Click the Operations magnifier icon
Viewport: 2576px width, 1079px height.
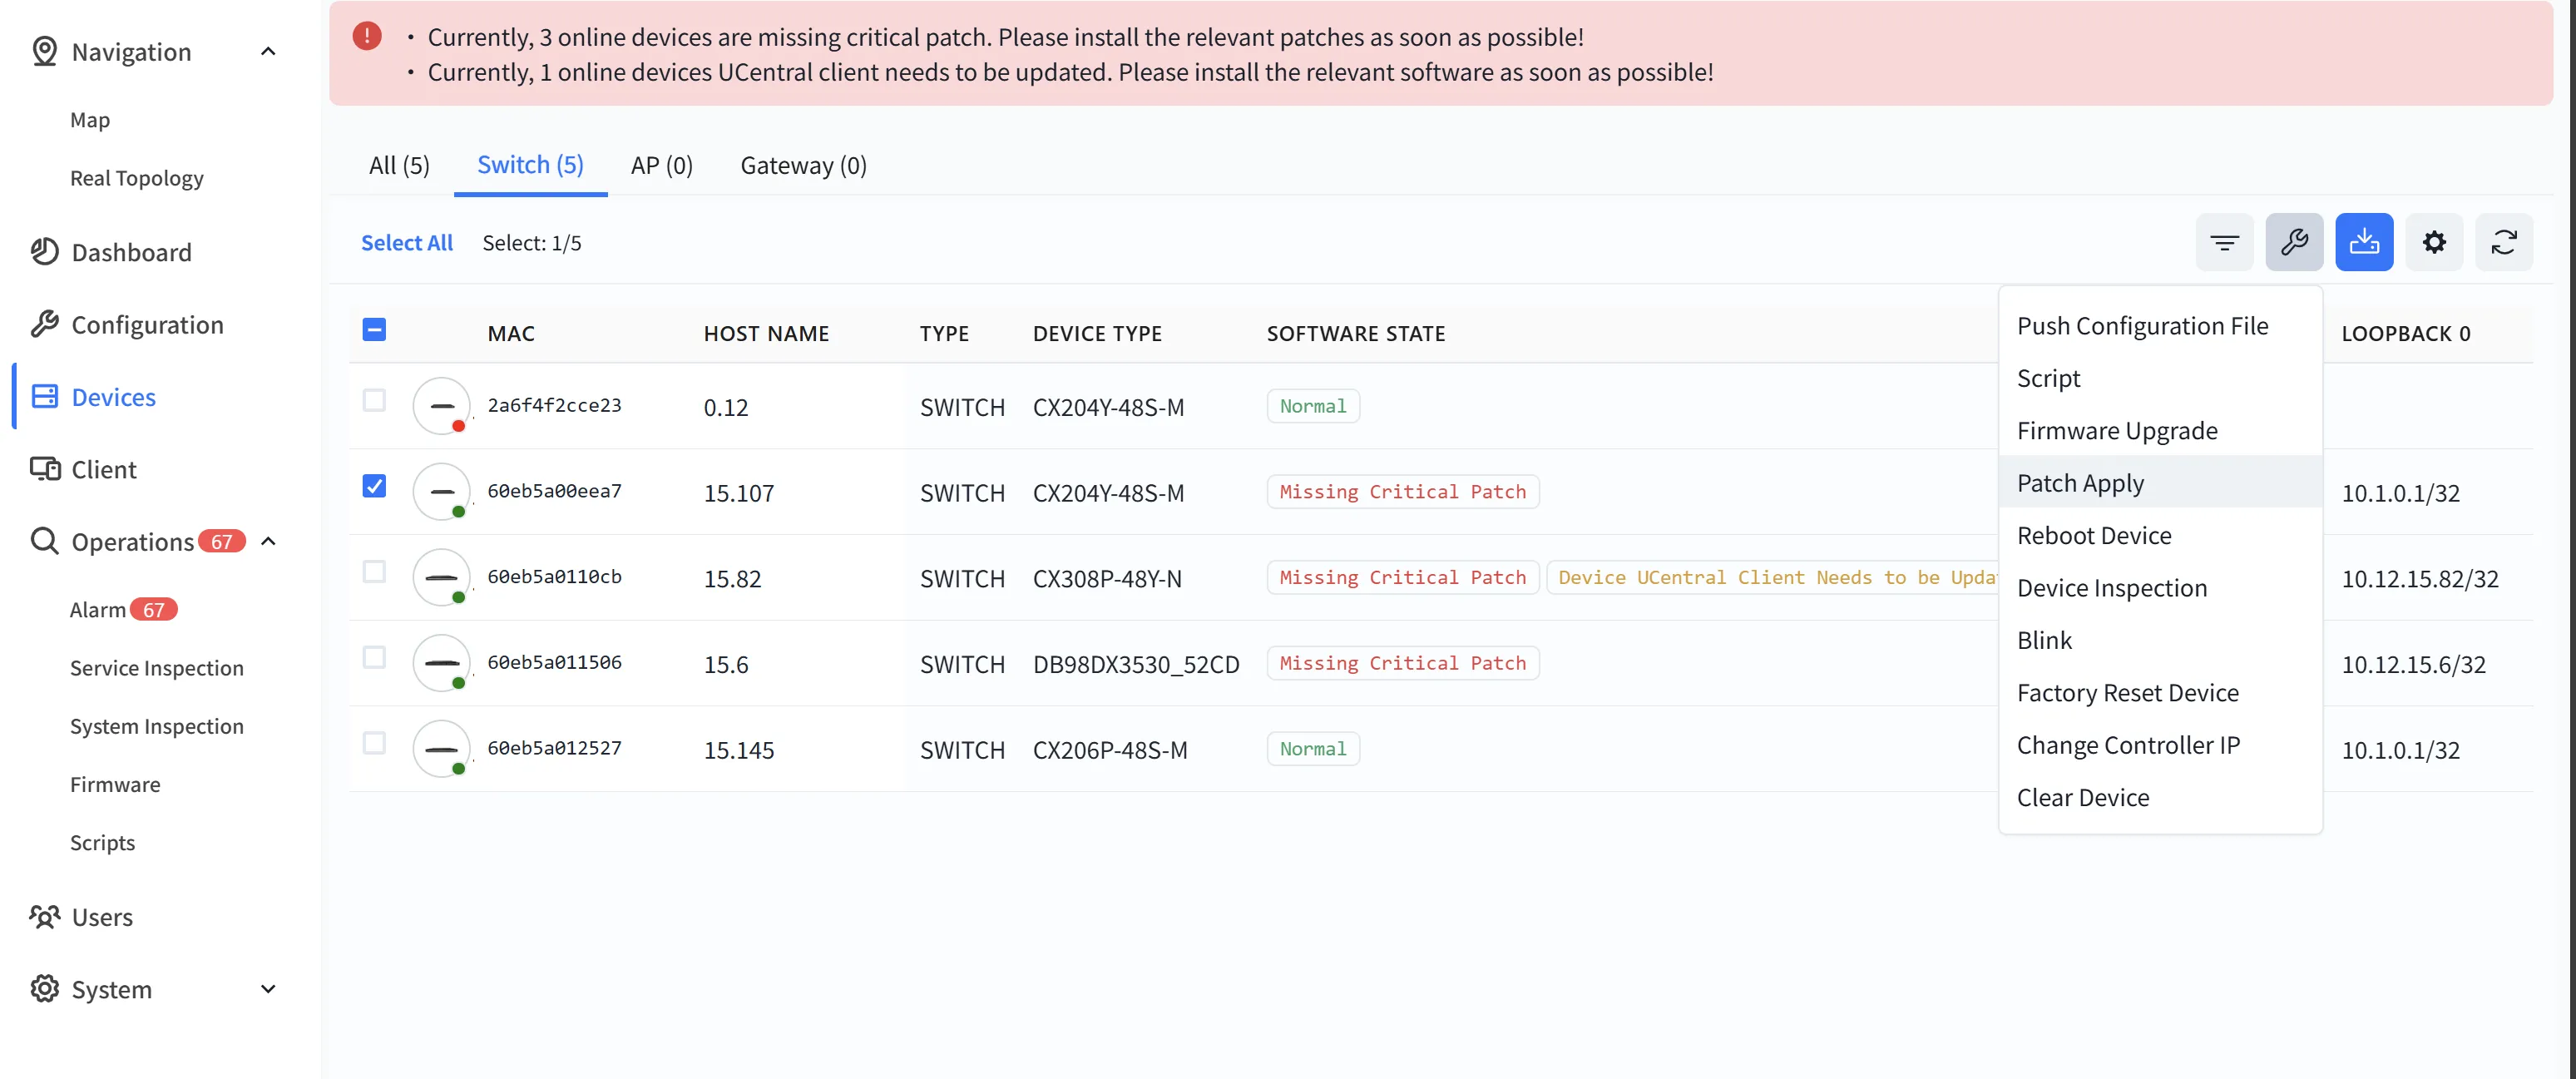coord(45,541)
